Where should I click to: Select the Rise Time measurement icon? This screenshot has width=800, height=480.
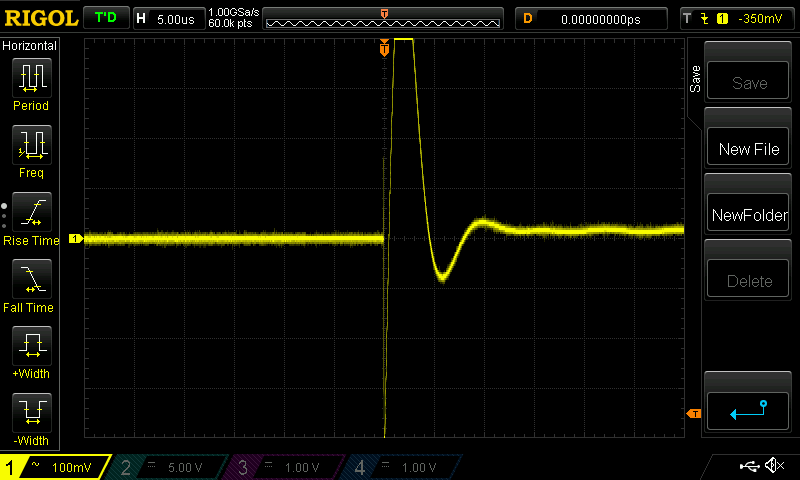[32, 212]
